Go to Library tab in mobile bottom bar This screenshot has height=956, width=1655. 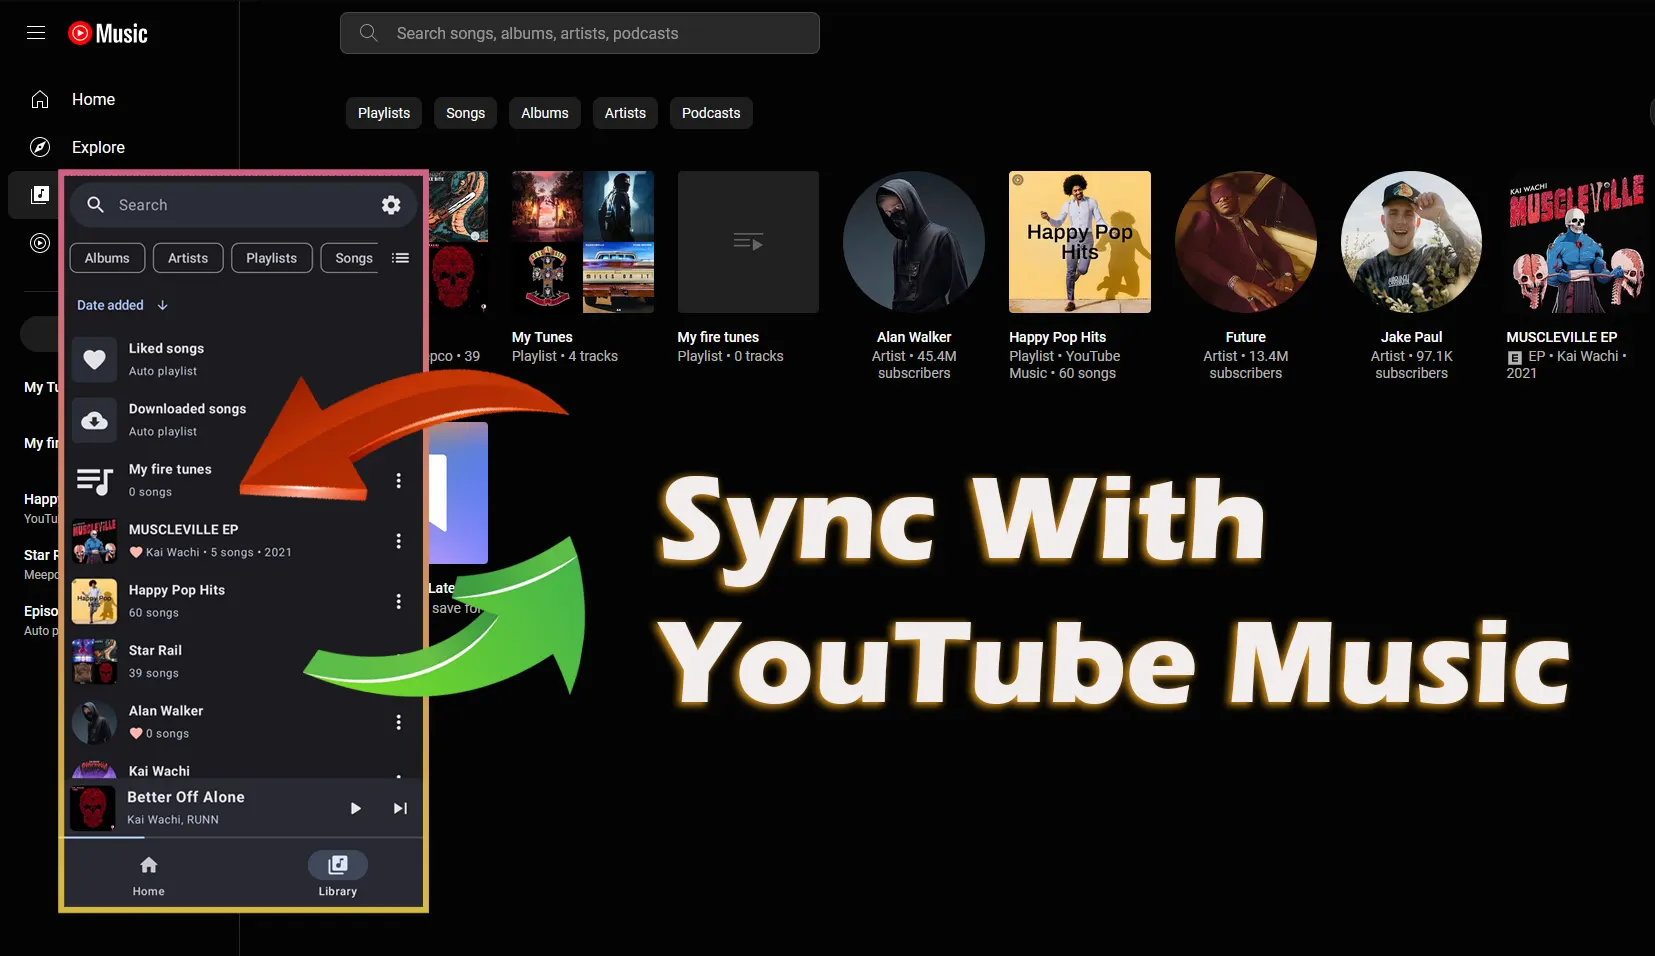click(338, 875)
